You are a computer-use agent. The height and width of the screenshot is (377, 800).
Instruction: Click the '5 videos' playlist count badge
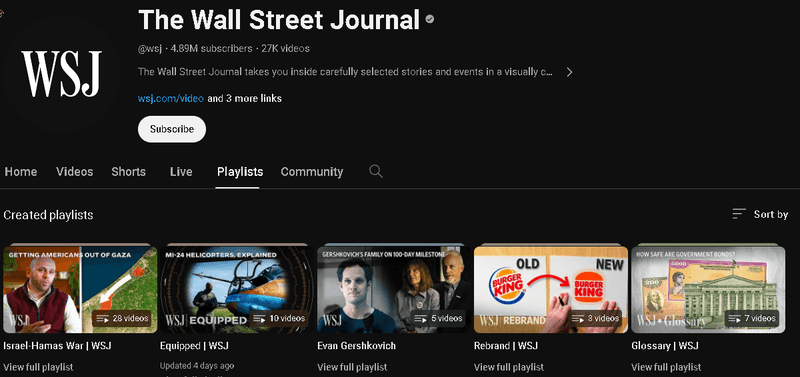pos(438,318)
